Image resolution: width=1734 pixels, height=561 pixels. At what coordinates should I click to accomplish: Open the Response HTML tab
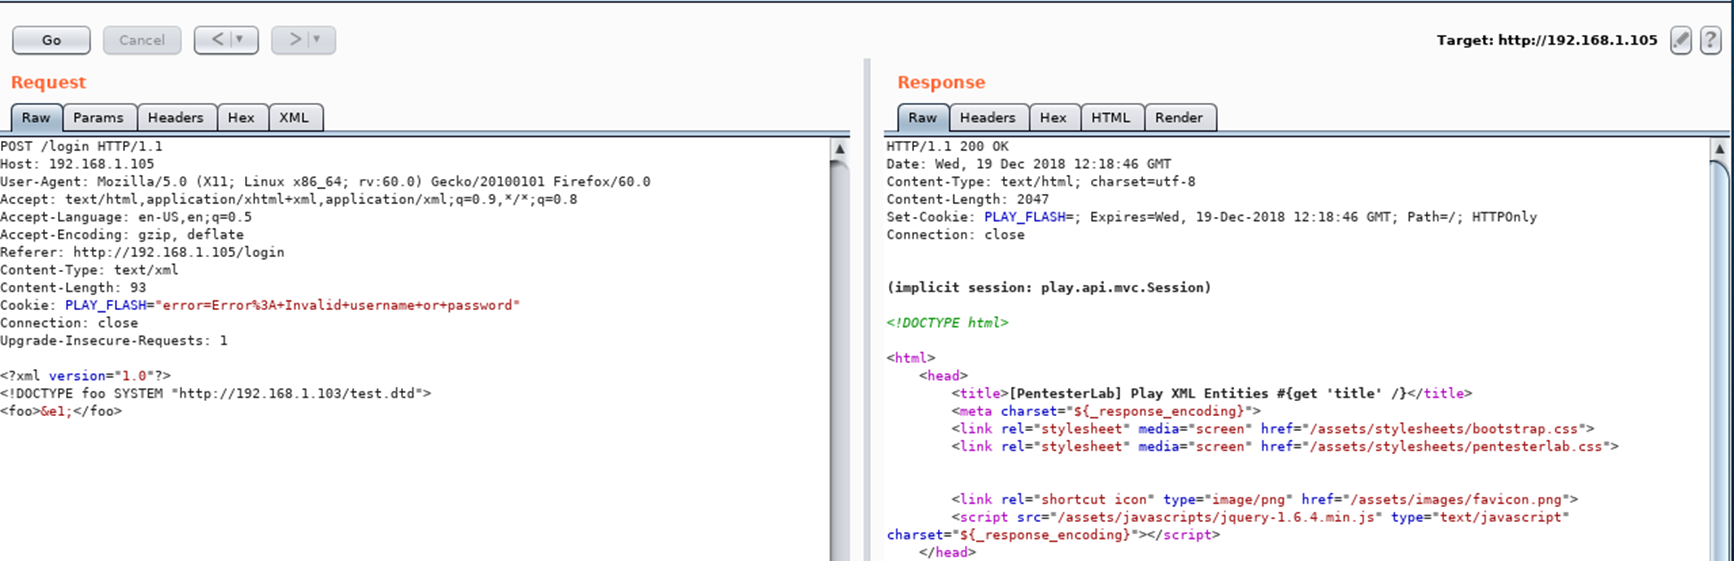(1110, 118)
